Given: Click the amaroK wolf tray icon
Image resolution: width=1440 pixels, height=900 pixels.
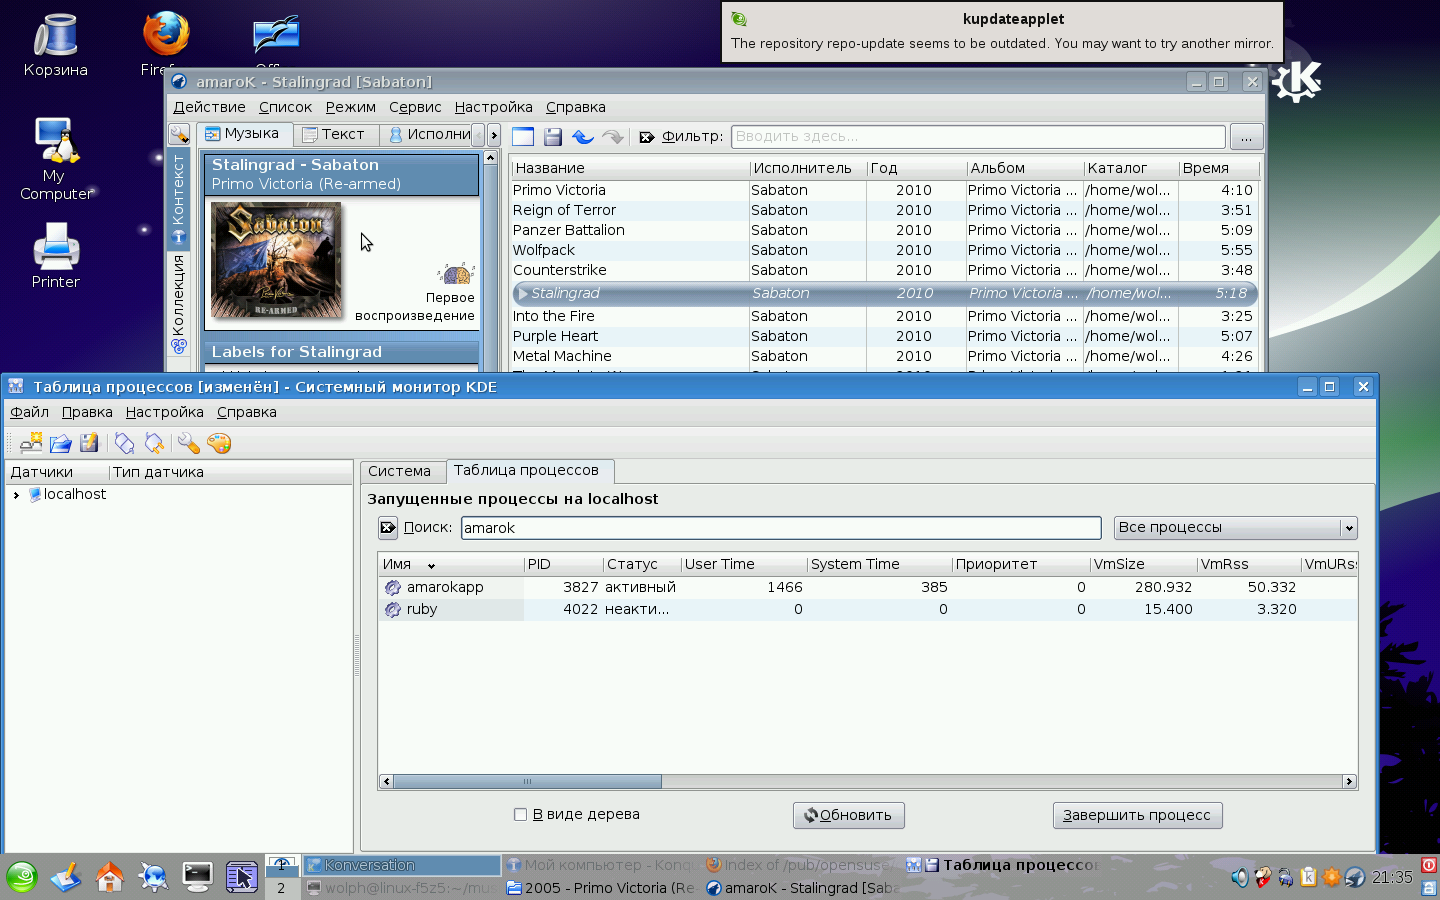Looking at the screenshot, I should 1354,878.
